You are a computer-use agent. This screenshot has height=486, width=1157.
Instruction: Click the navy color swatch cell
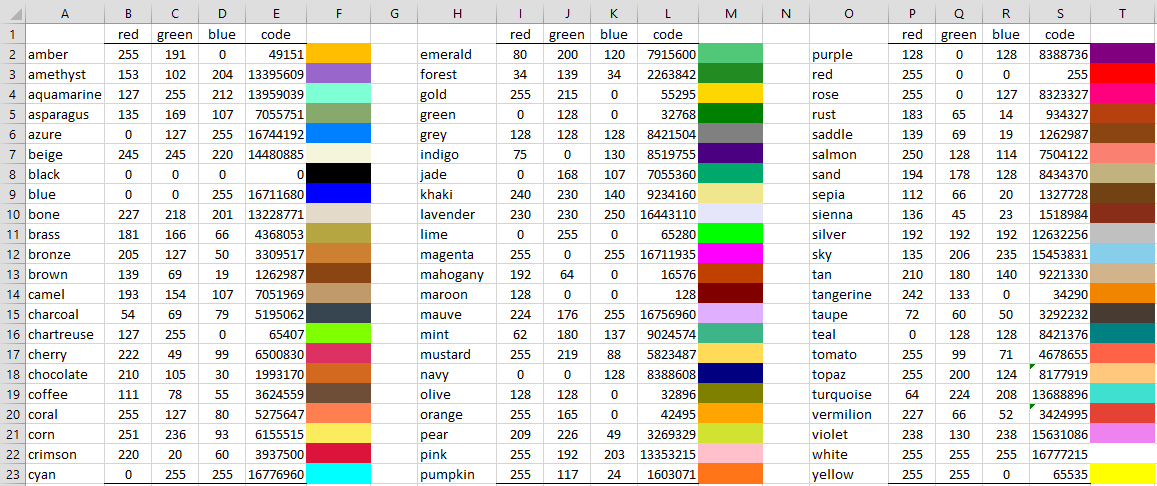point(730,375)
